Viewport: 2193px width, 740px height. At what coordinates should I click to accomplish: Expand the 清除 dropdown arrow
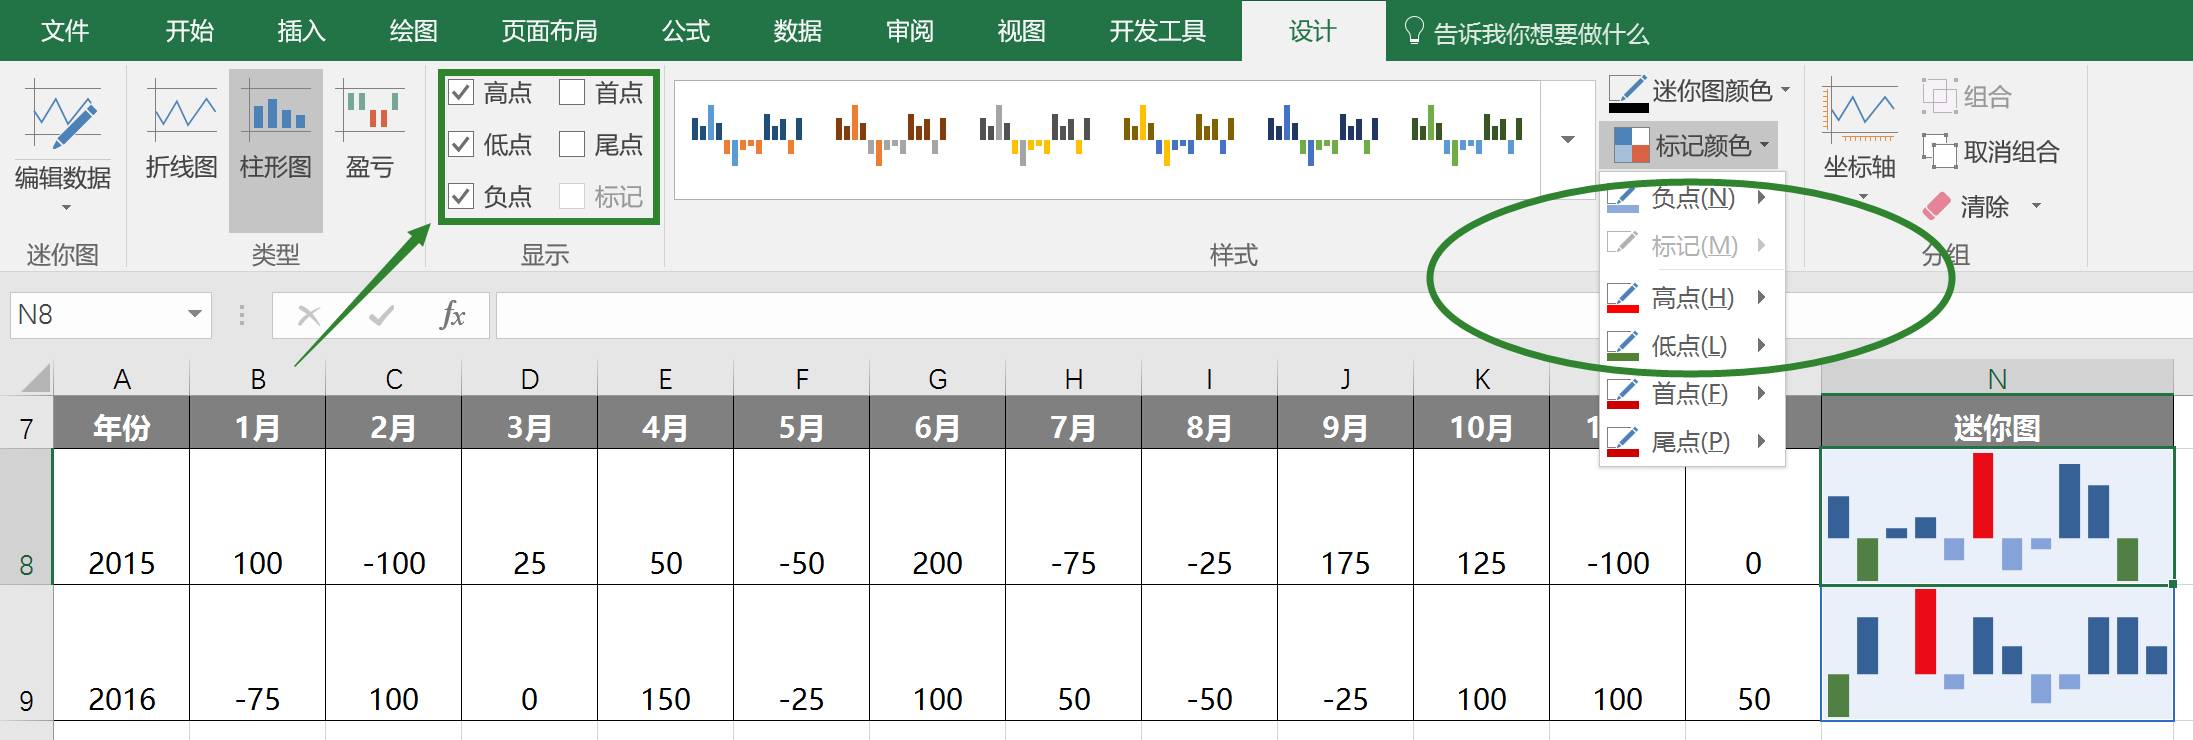(x=2036, y=207)
